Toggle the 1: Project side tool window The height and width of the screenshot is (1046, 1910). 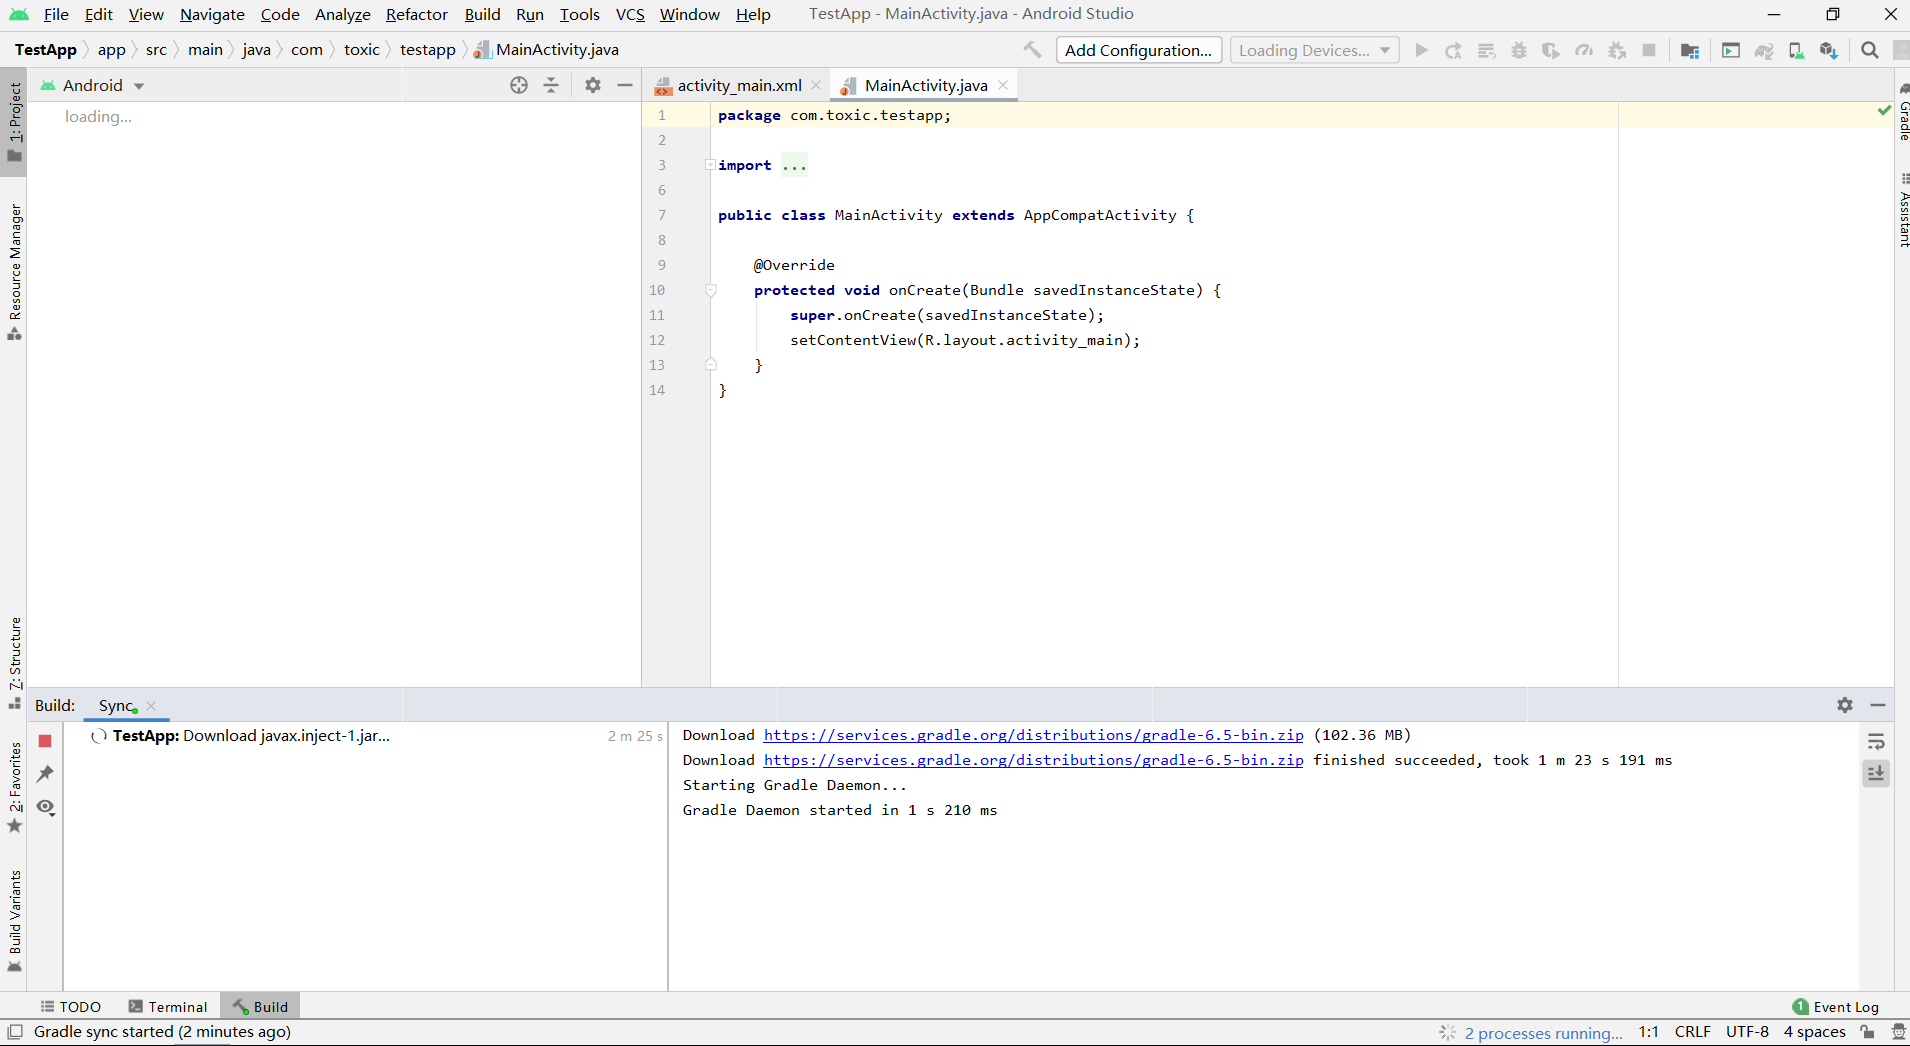(14, 121)
